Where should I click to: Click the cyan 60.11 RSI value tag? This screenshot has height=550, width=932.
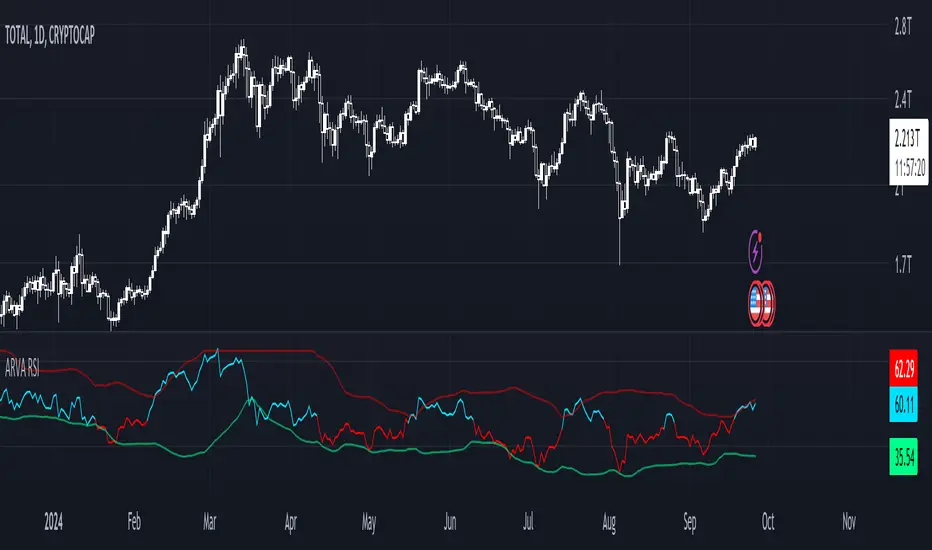click(903, 404)
